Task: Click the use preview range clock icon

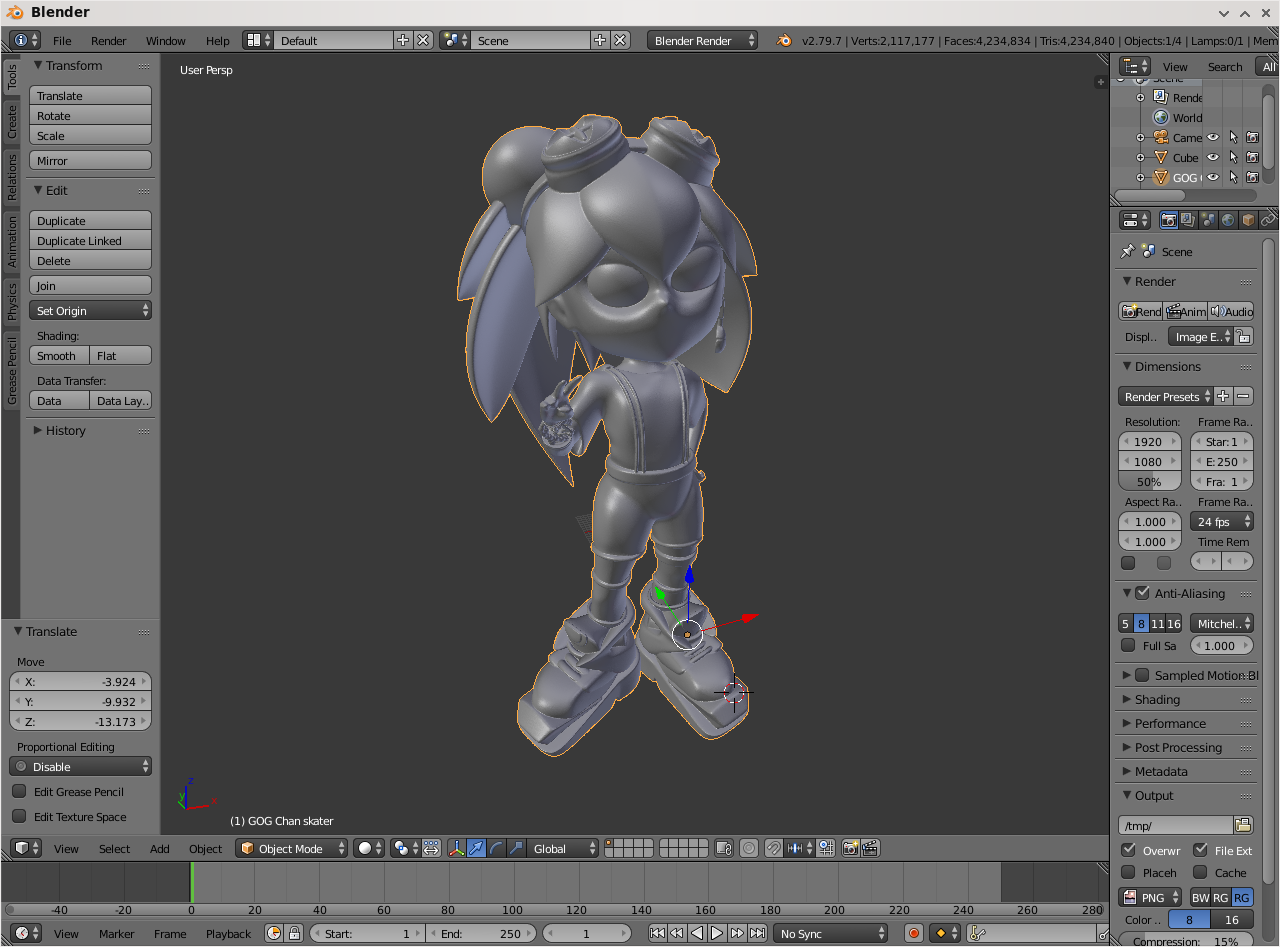Action: pos(274,933)
